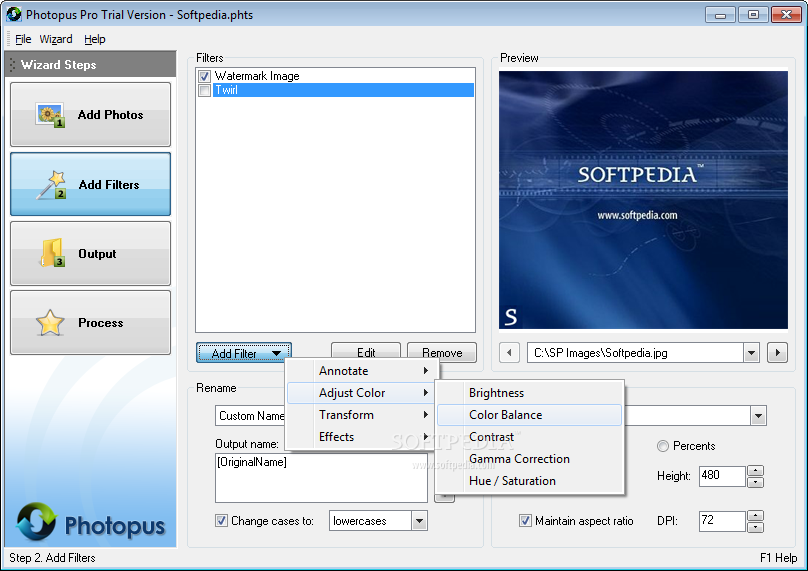Click Step 2. Add Filters status text
Screen dimensions: 808x571
(x=52, y=558)
